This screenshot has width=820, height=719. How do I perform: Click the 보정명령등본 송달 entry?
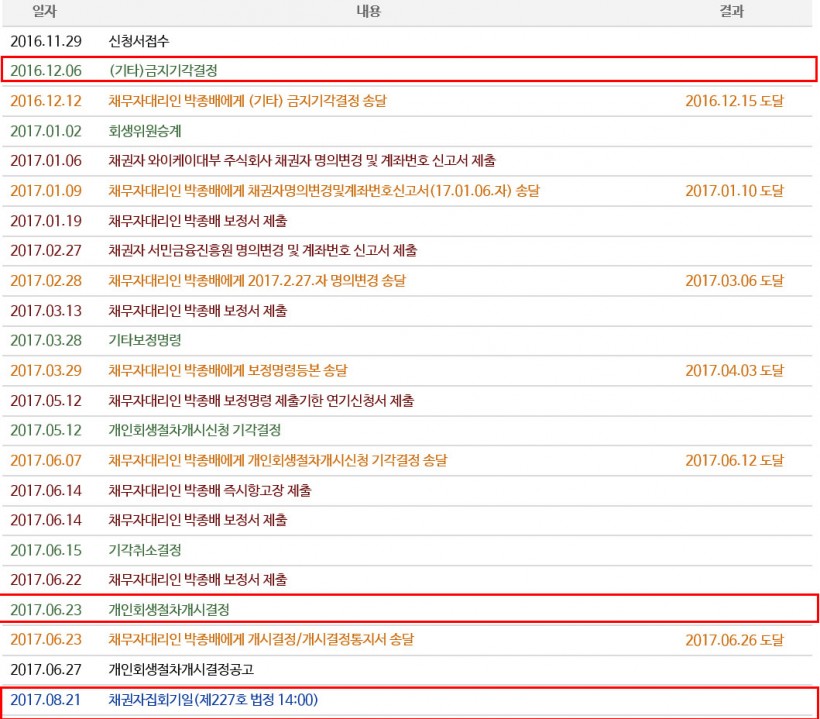228,371
